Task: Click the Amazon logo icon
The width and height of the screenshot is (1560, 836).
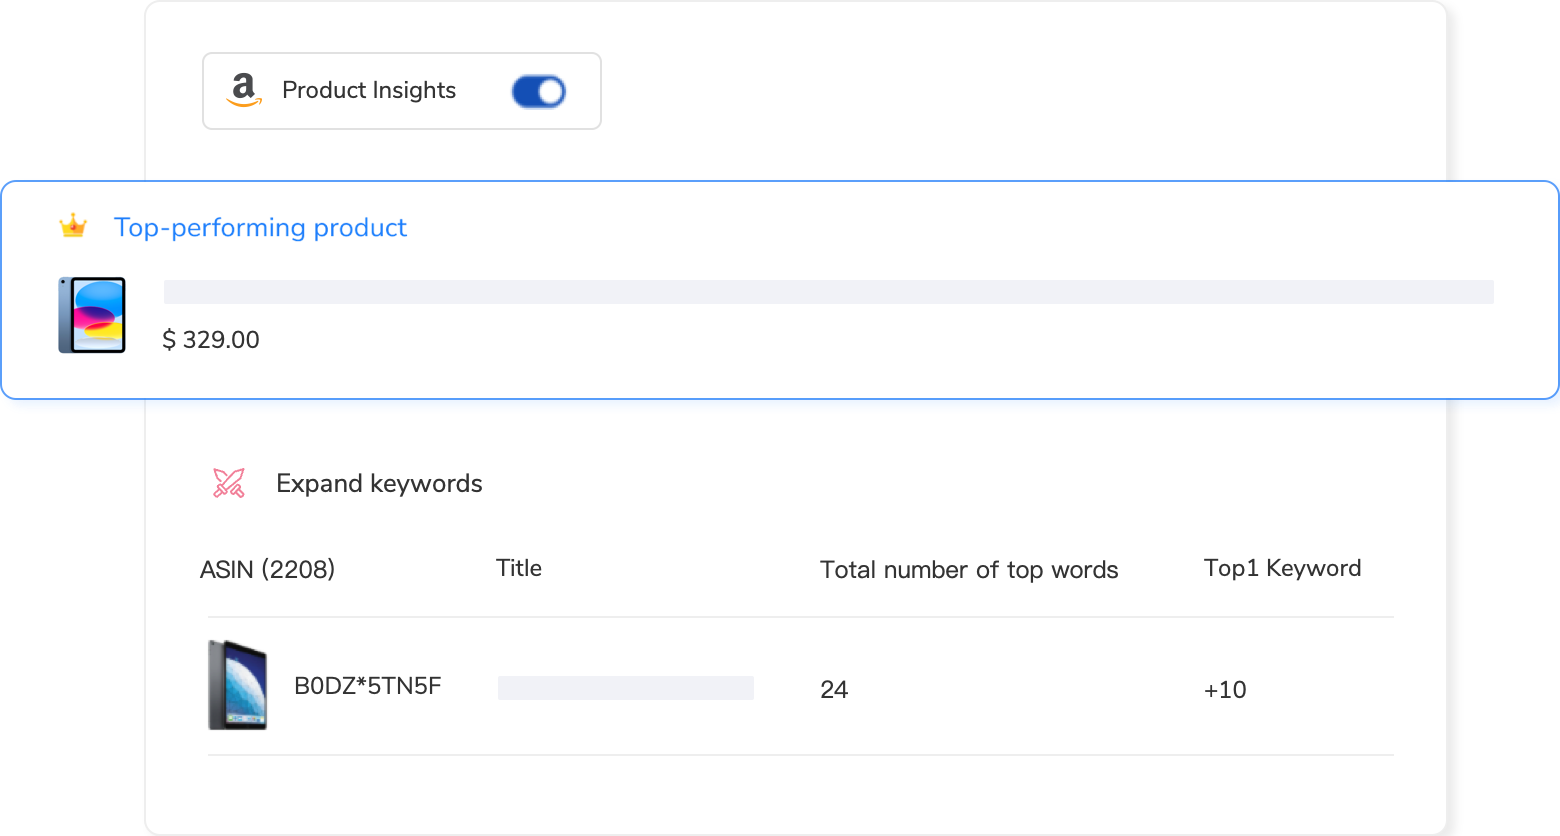Action: pos(243,91)
